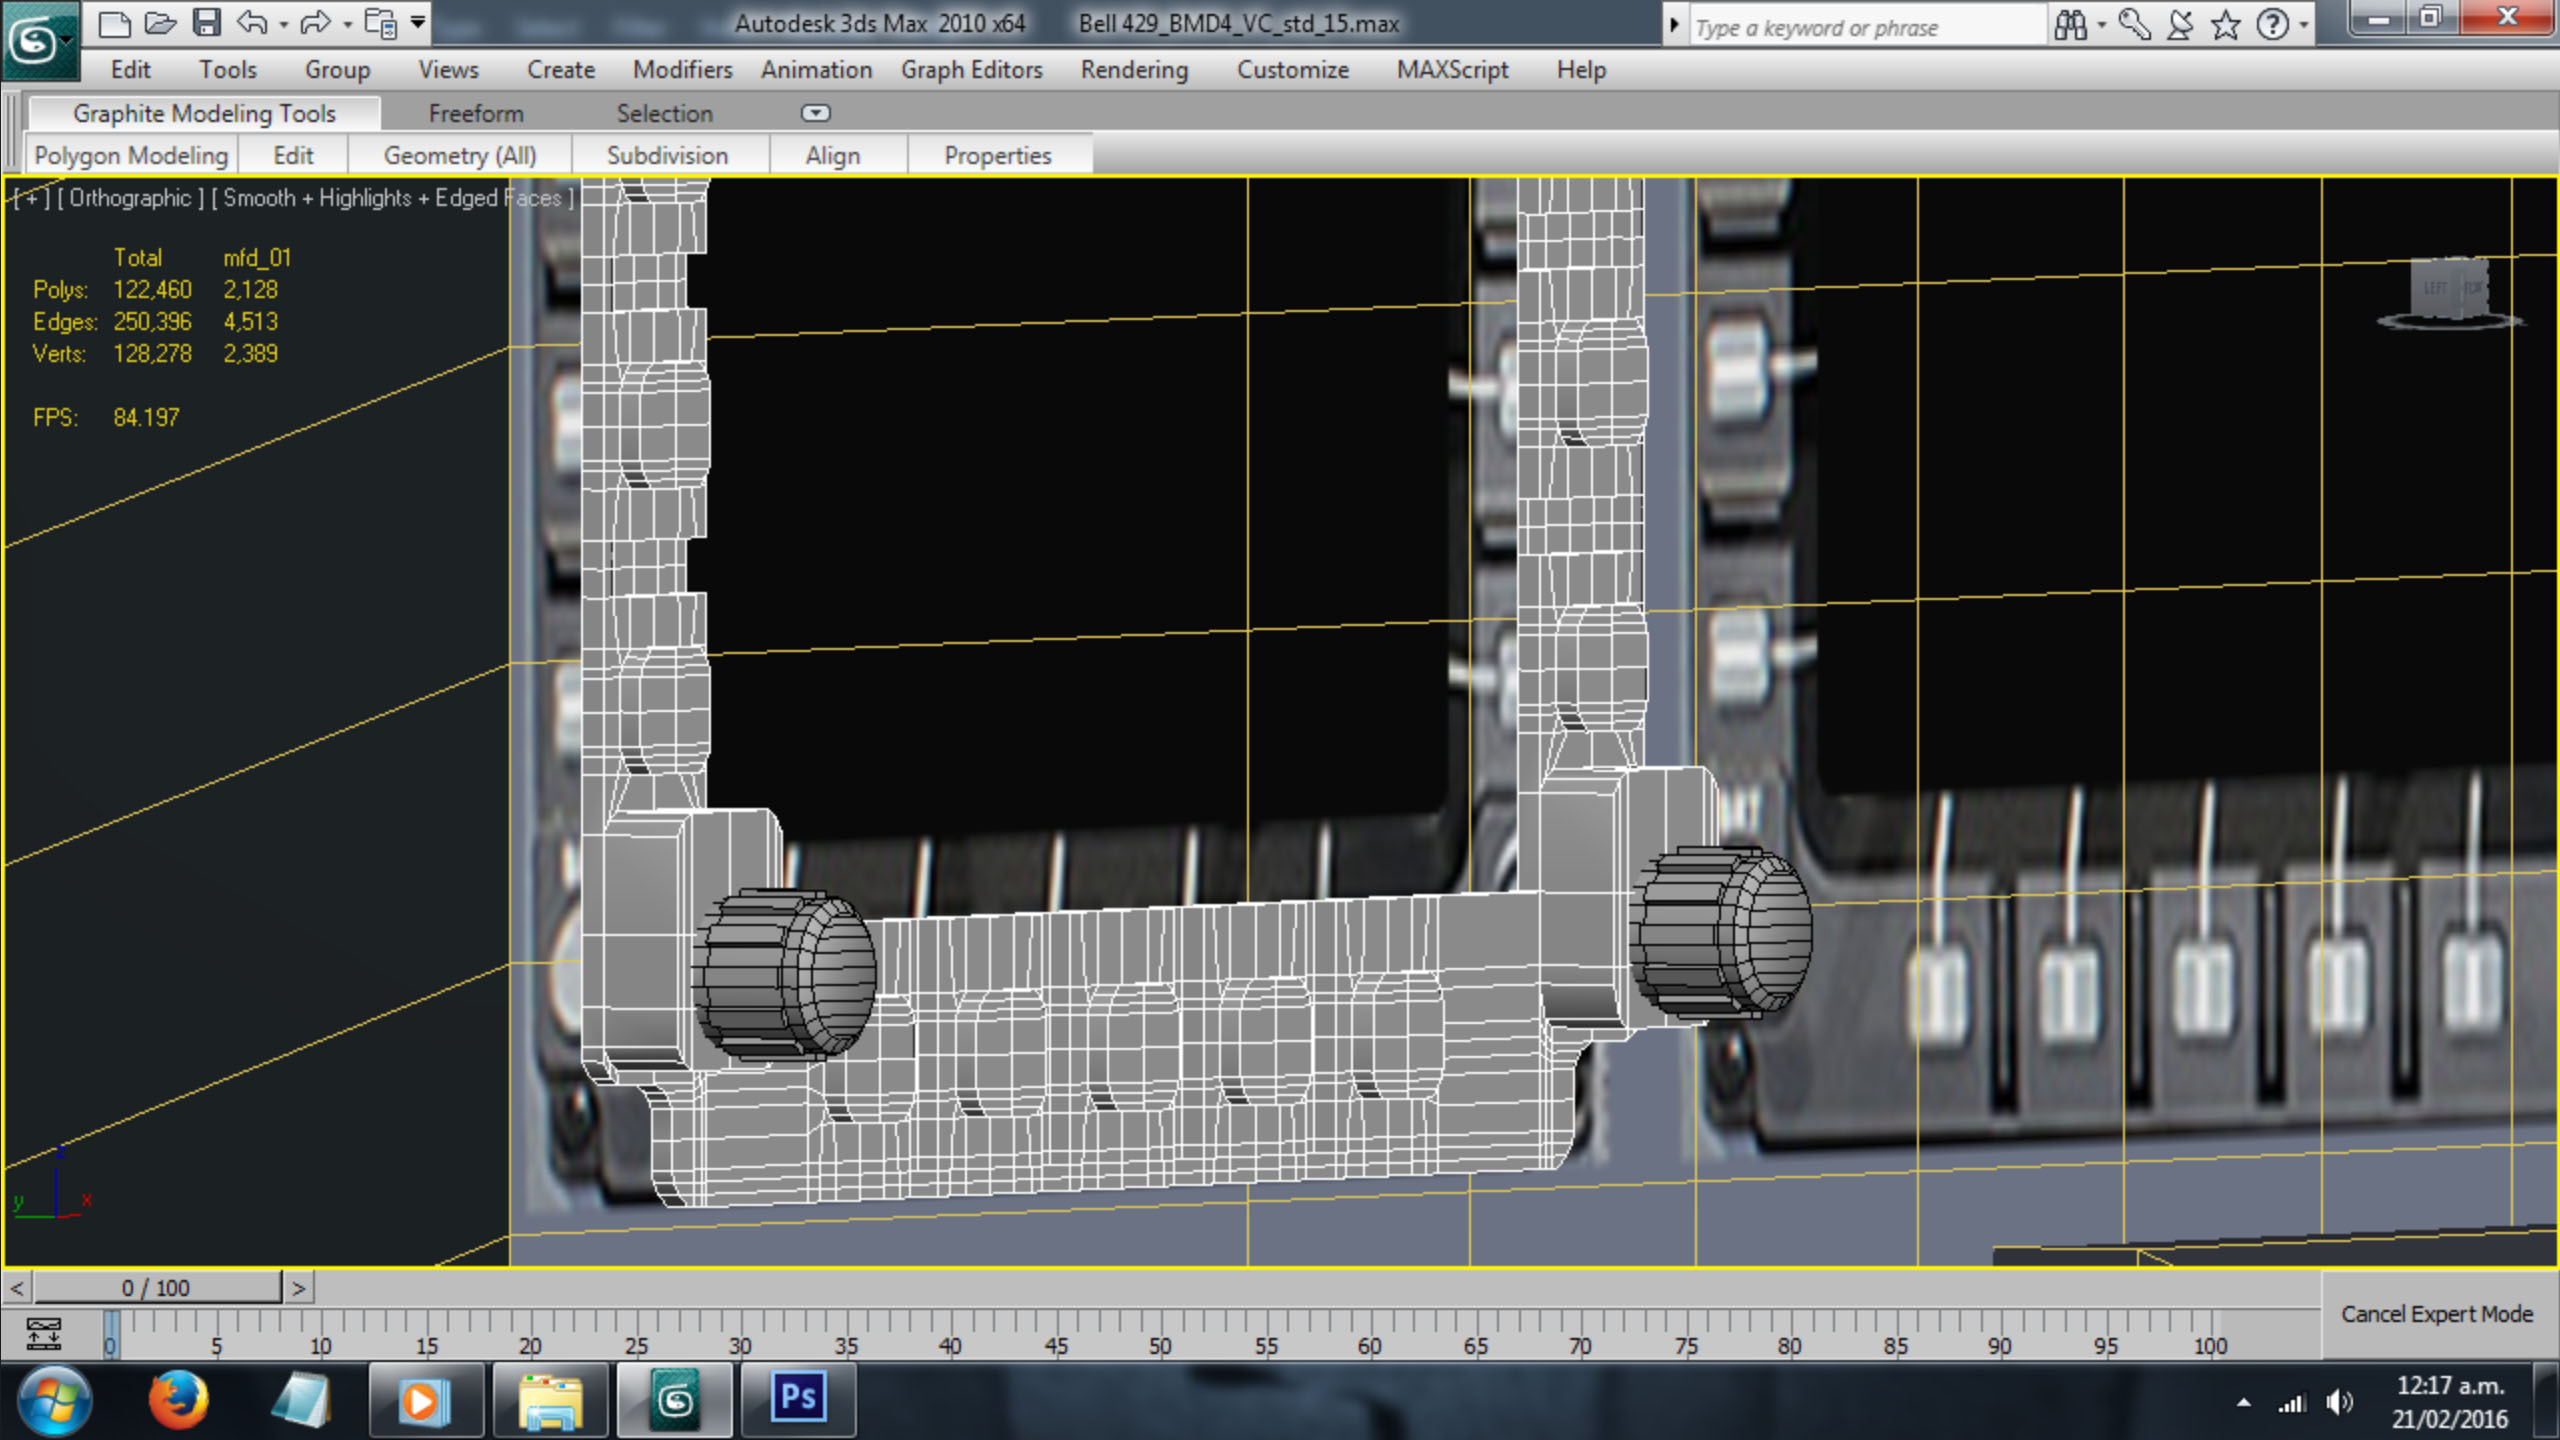The height and width of the screenshot is (1440, 2560).
Task: Open Subscription Center key icon
Action: pyautogui.click(x=2133, y=25)
